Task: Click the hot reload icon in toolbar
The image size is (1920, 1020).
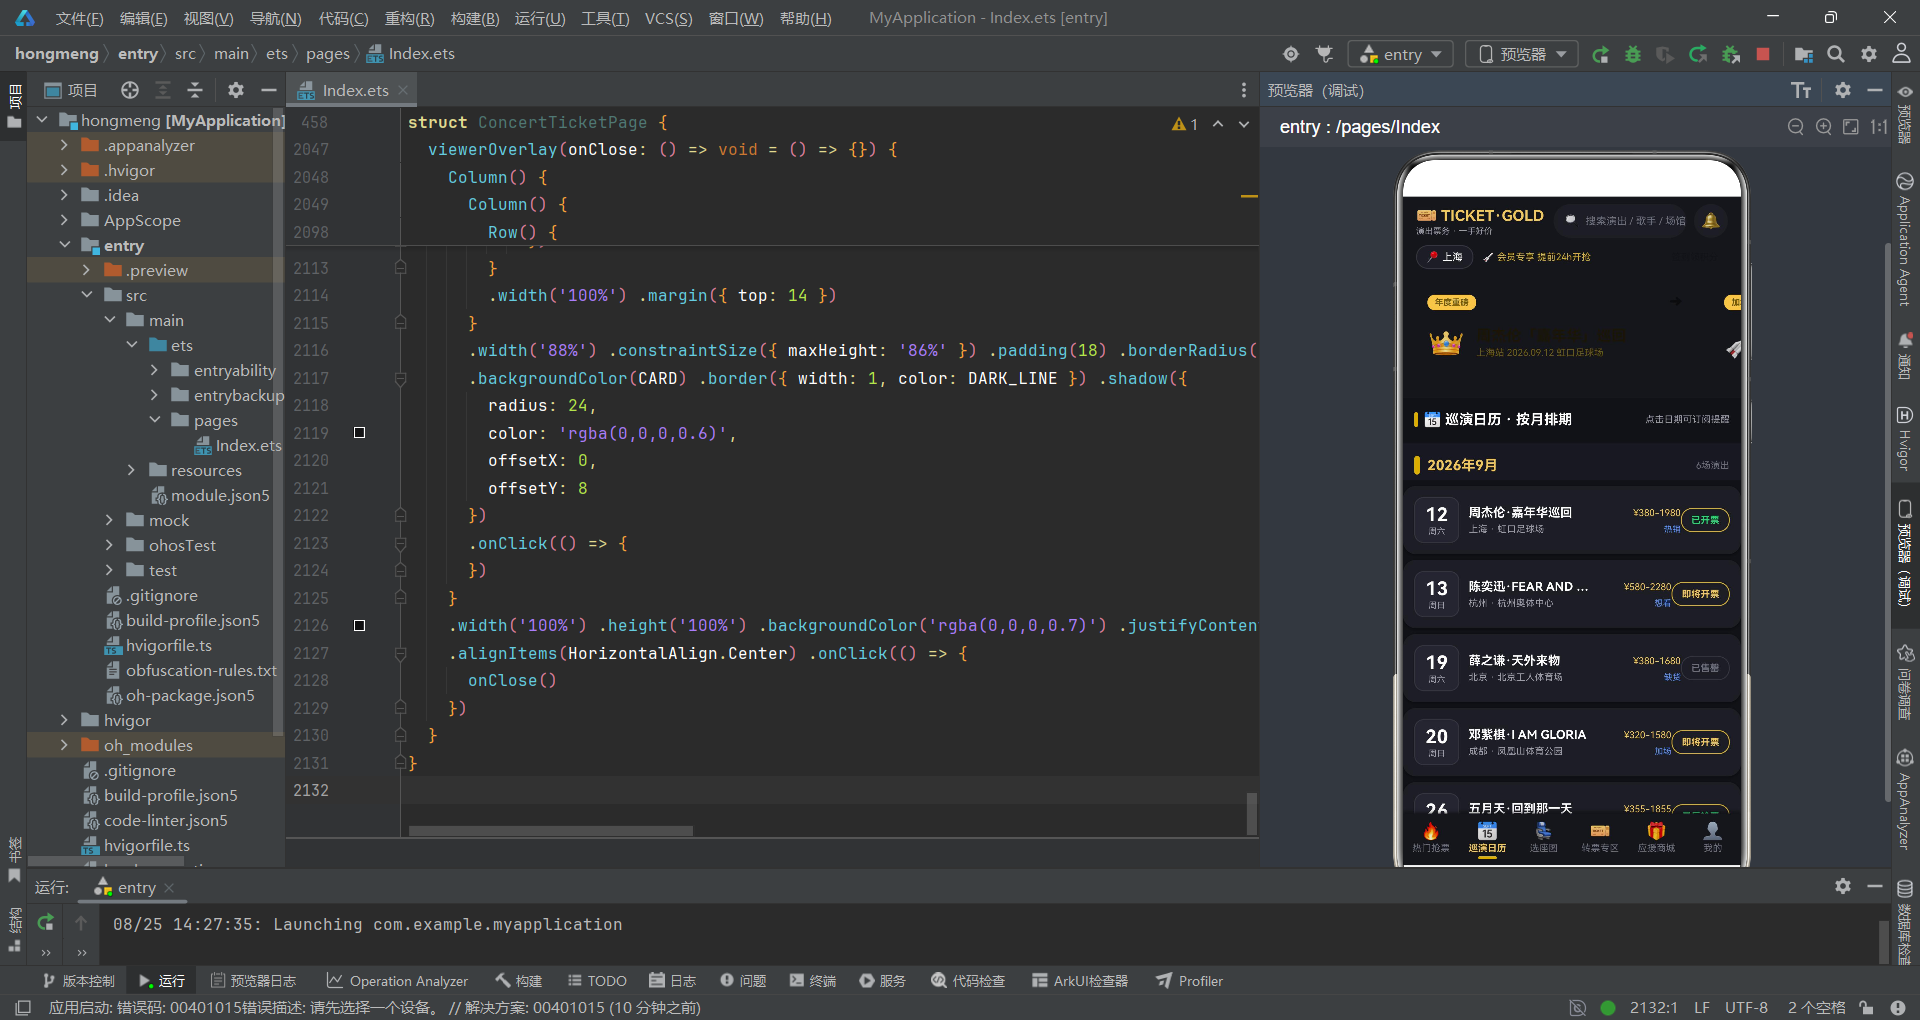Action: tap(1698, 55)
